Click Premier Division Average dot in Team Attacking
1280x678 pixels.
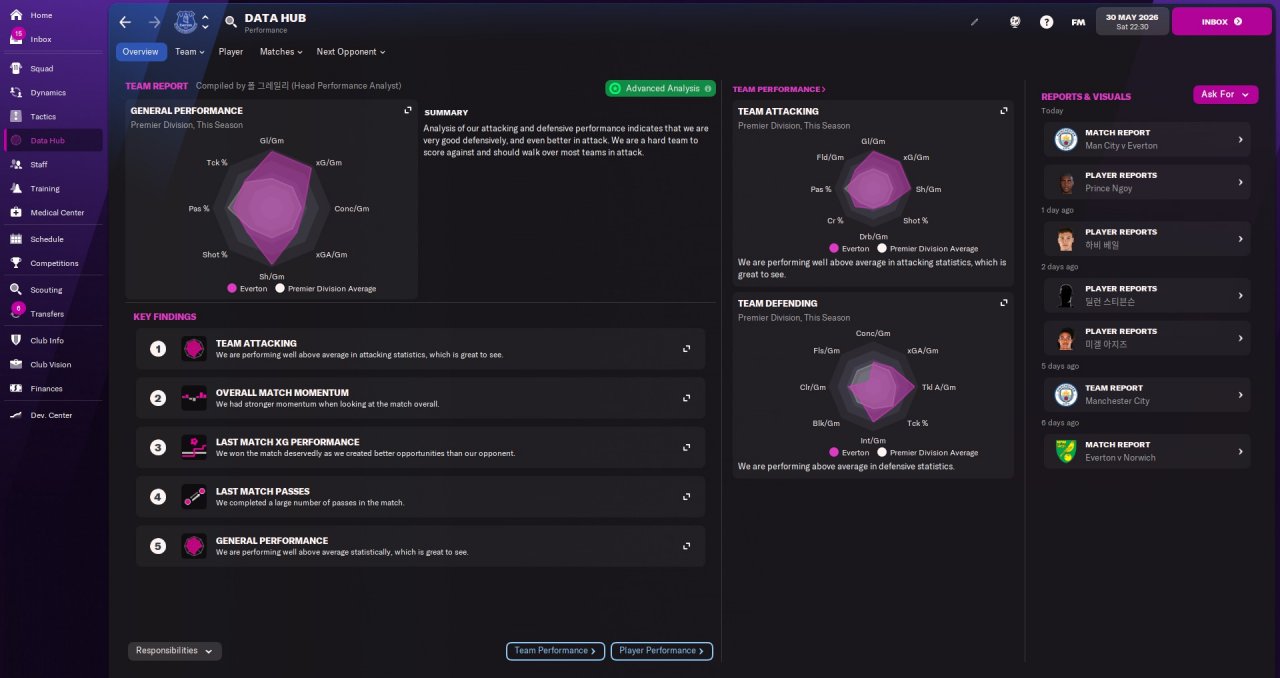point(882,248)
